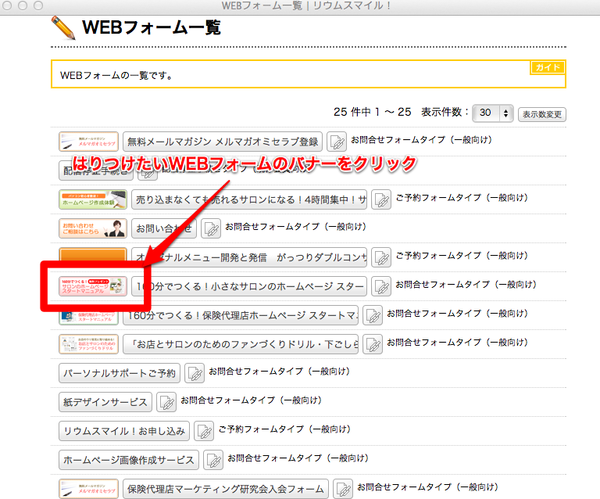Click the 保険代理店 スタートマニュアル banner thumbnail
The width and height of the screenshot is (600, 499).
89,317
